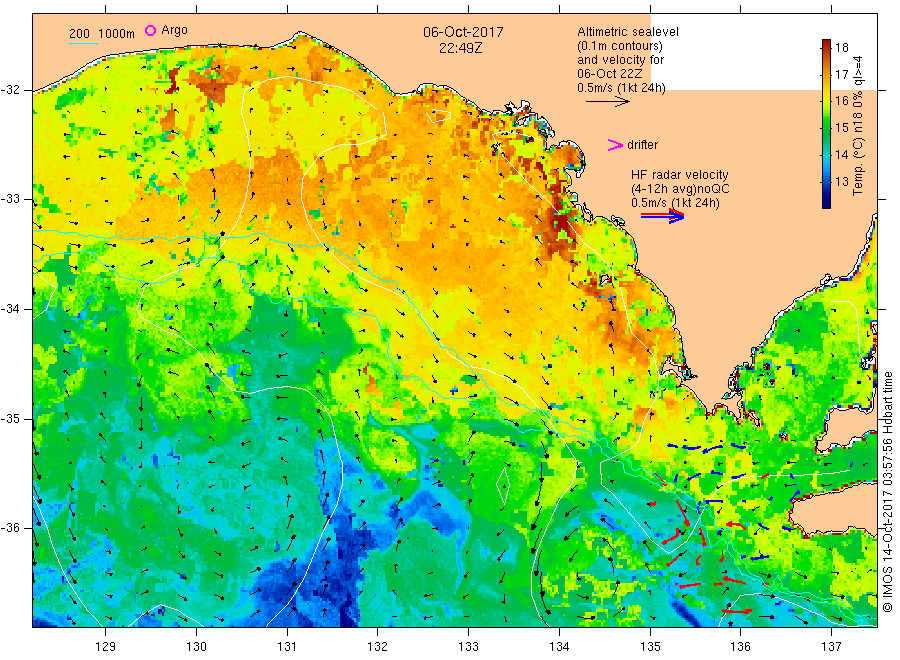Click the '200 1000m' depth legend text

coord(102,33)
